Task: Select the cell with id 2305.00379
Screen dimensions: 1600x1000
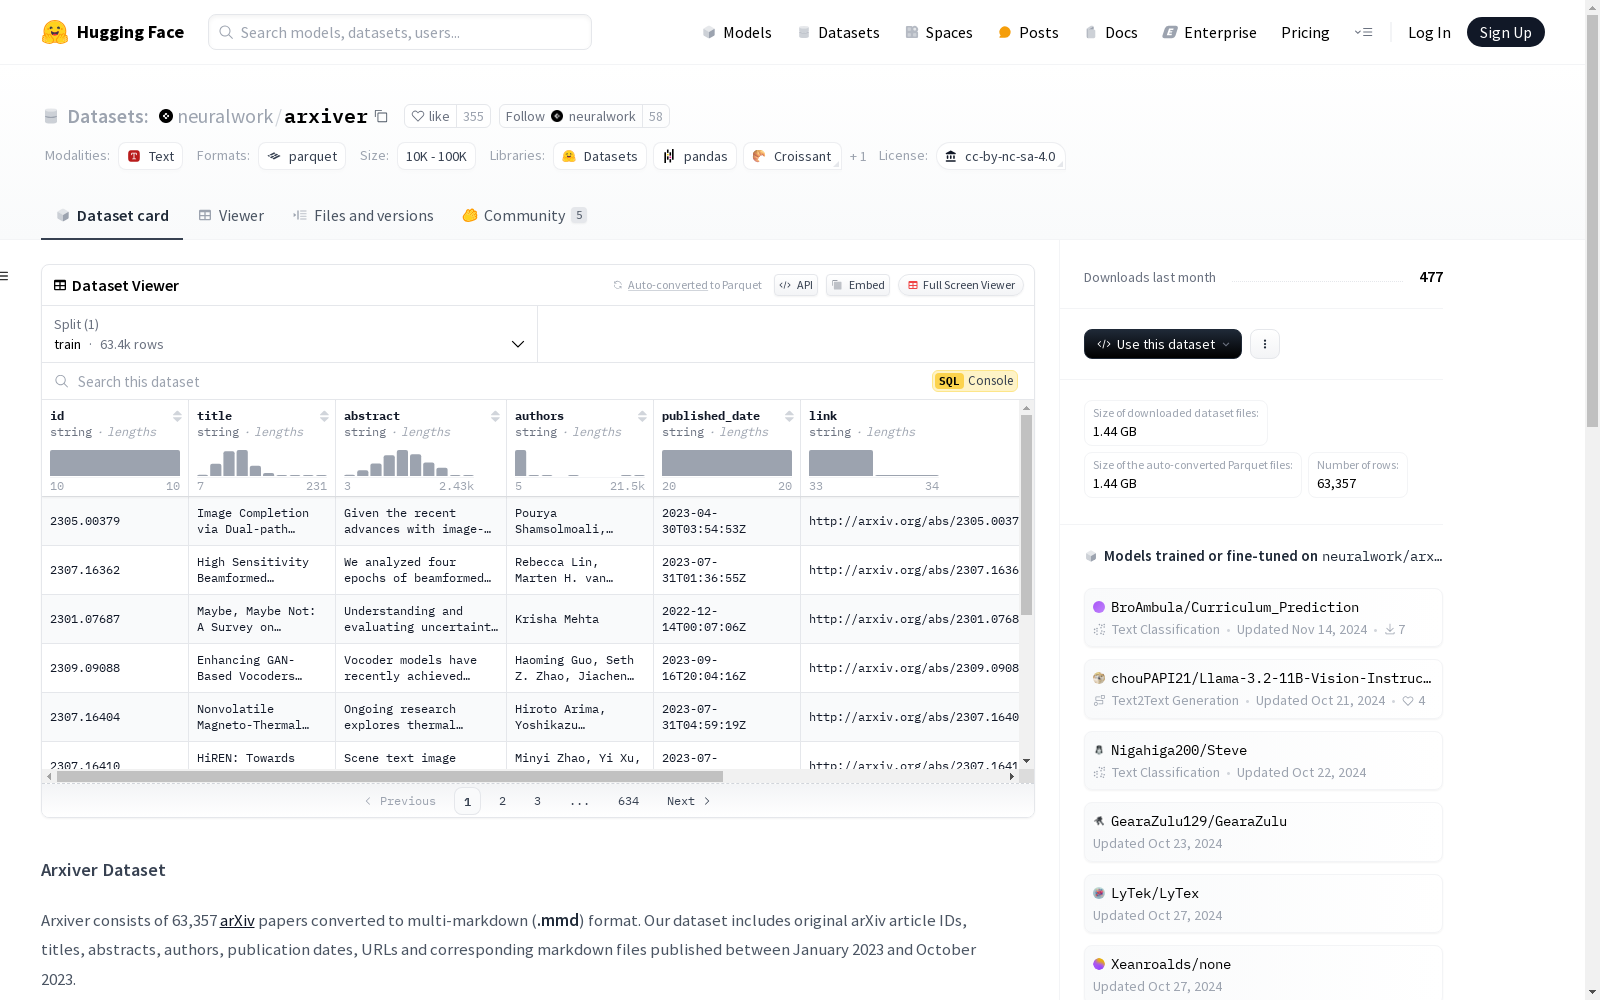Action: [115, 521]
